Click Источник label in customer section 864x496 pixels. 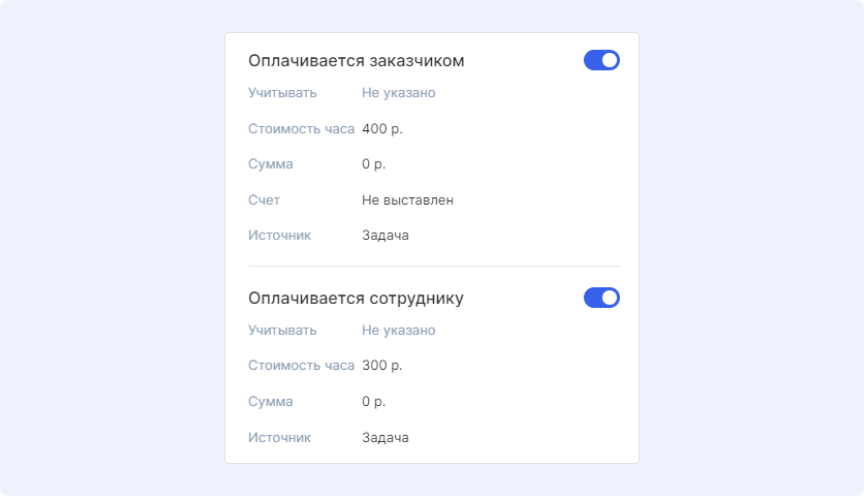279,236
